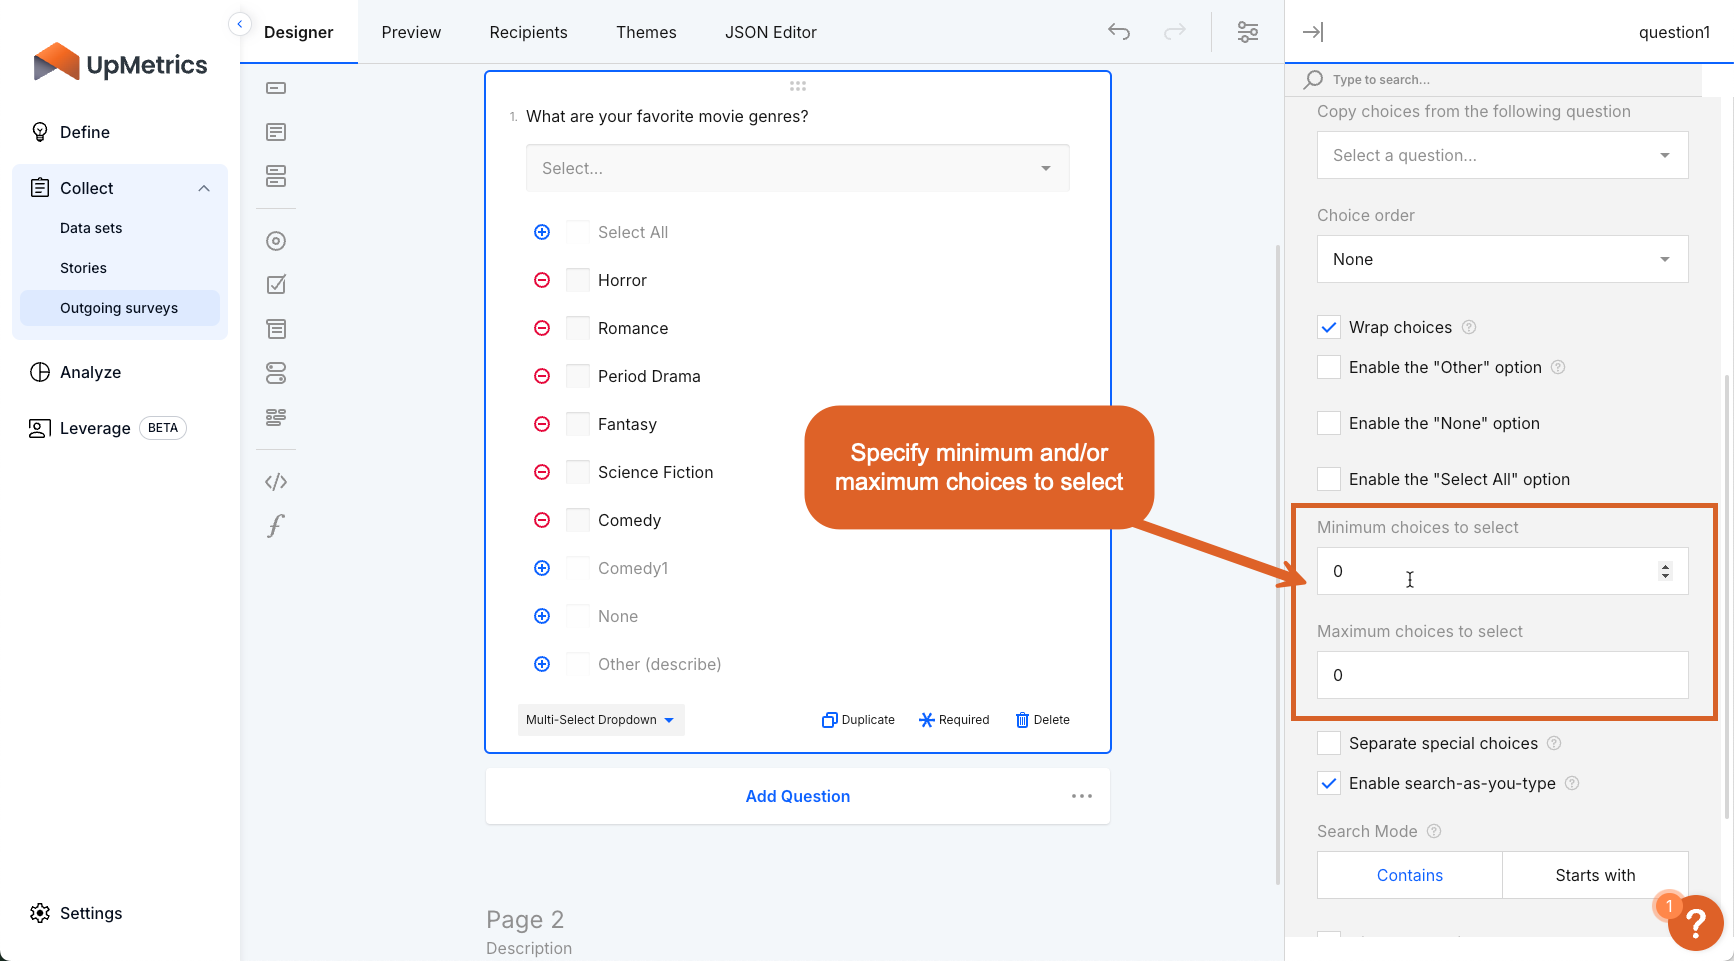Open the help question mark bubble
The width and height of the screenshot is (1734, 961).
click(x=1695, y=922)
